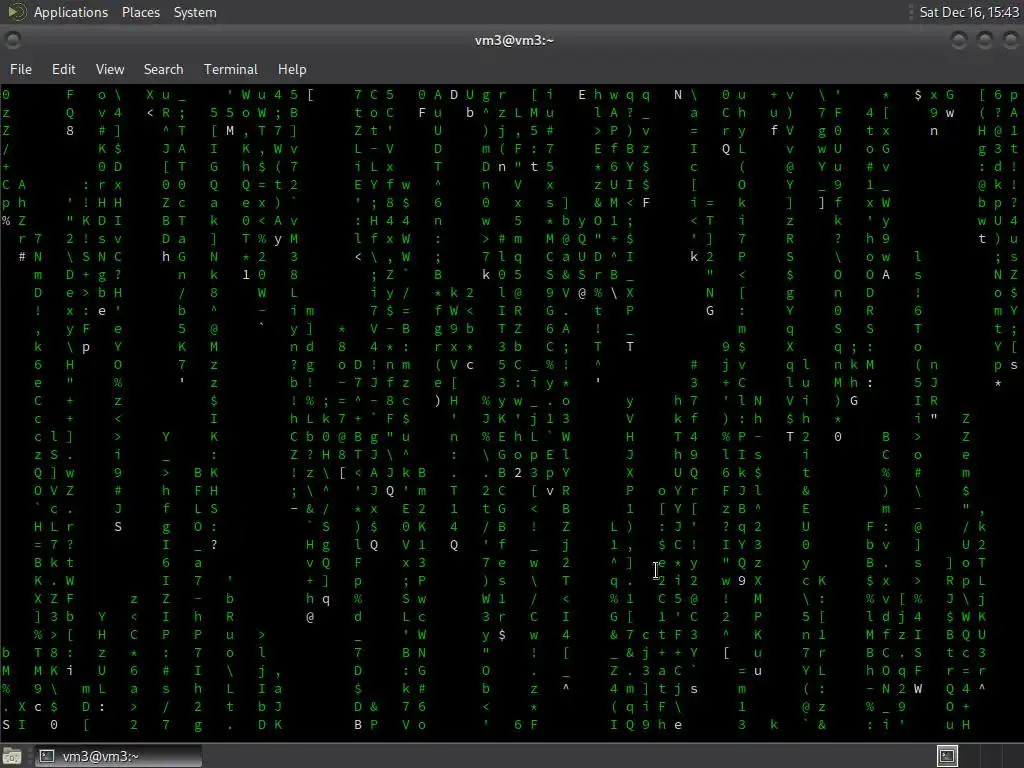The height and width of the screenshot is (768, 1024).
Task: Switch to the first workspace showing the terminal
Action: point(948,756)
